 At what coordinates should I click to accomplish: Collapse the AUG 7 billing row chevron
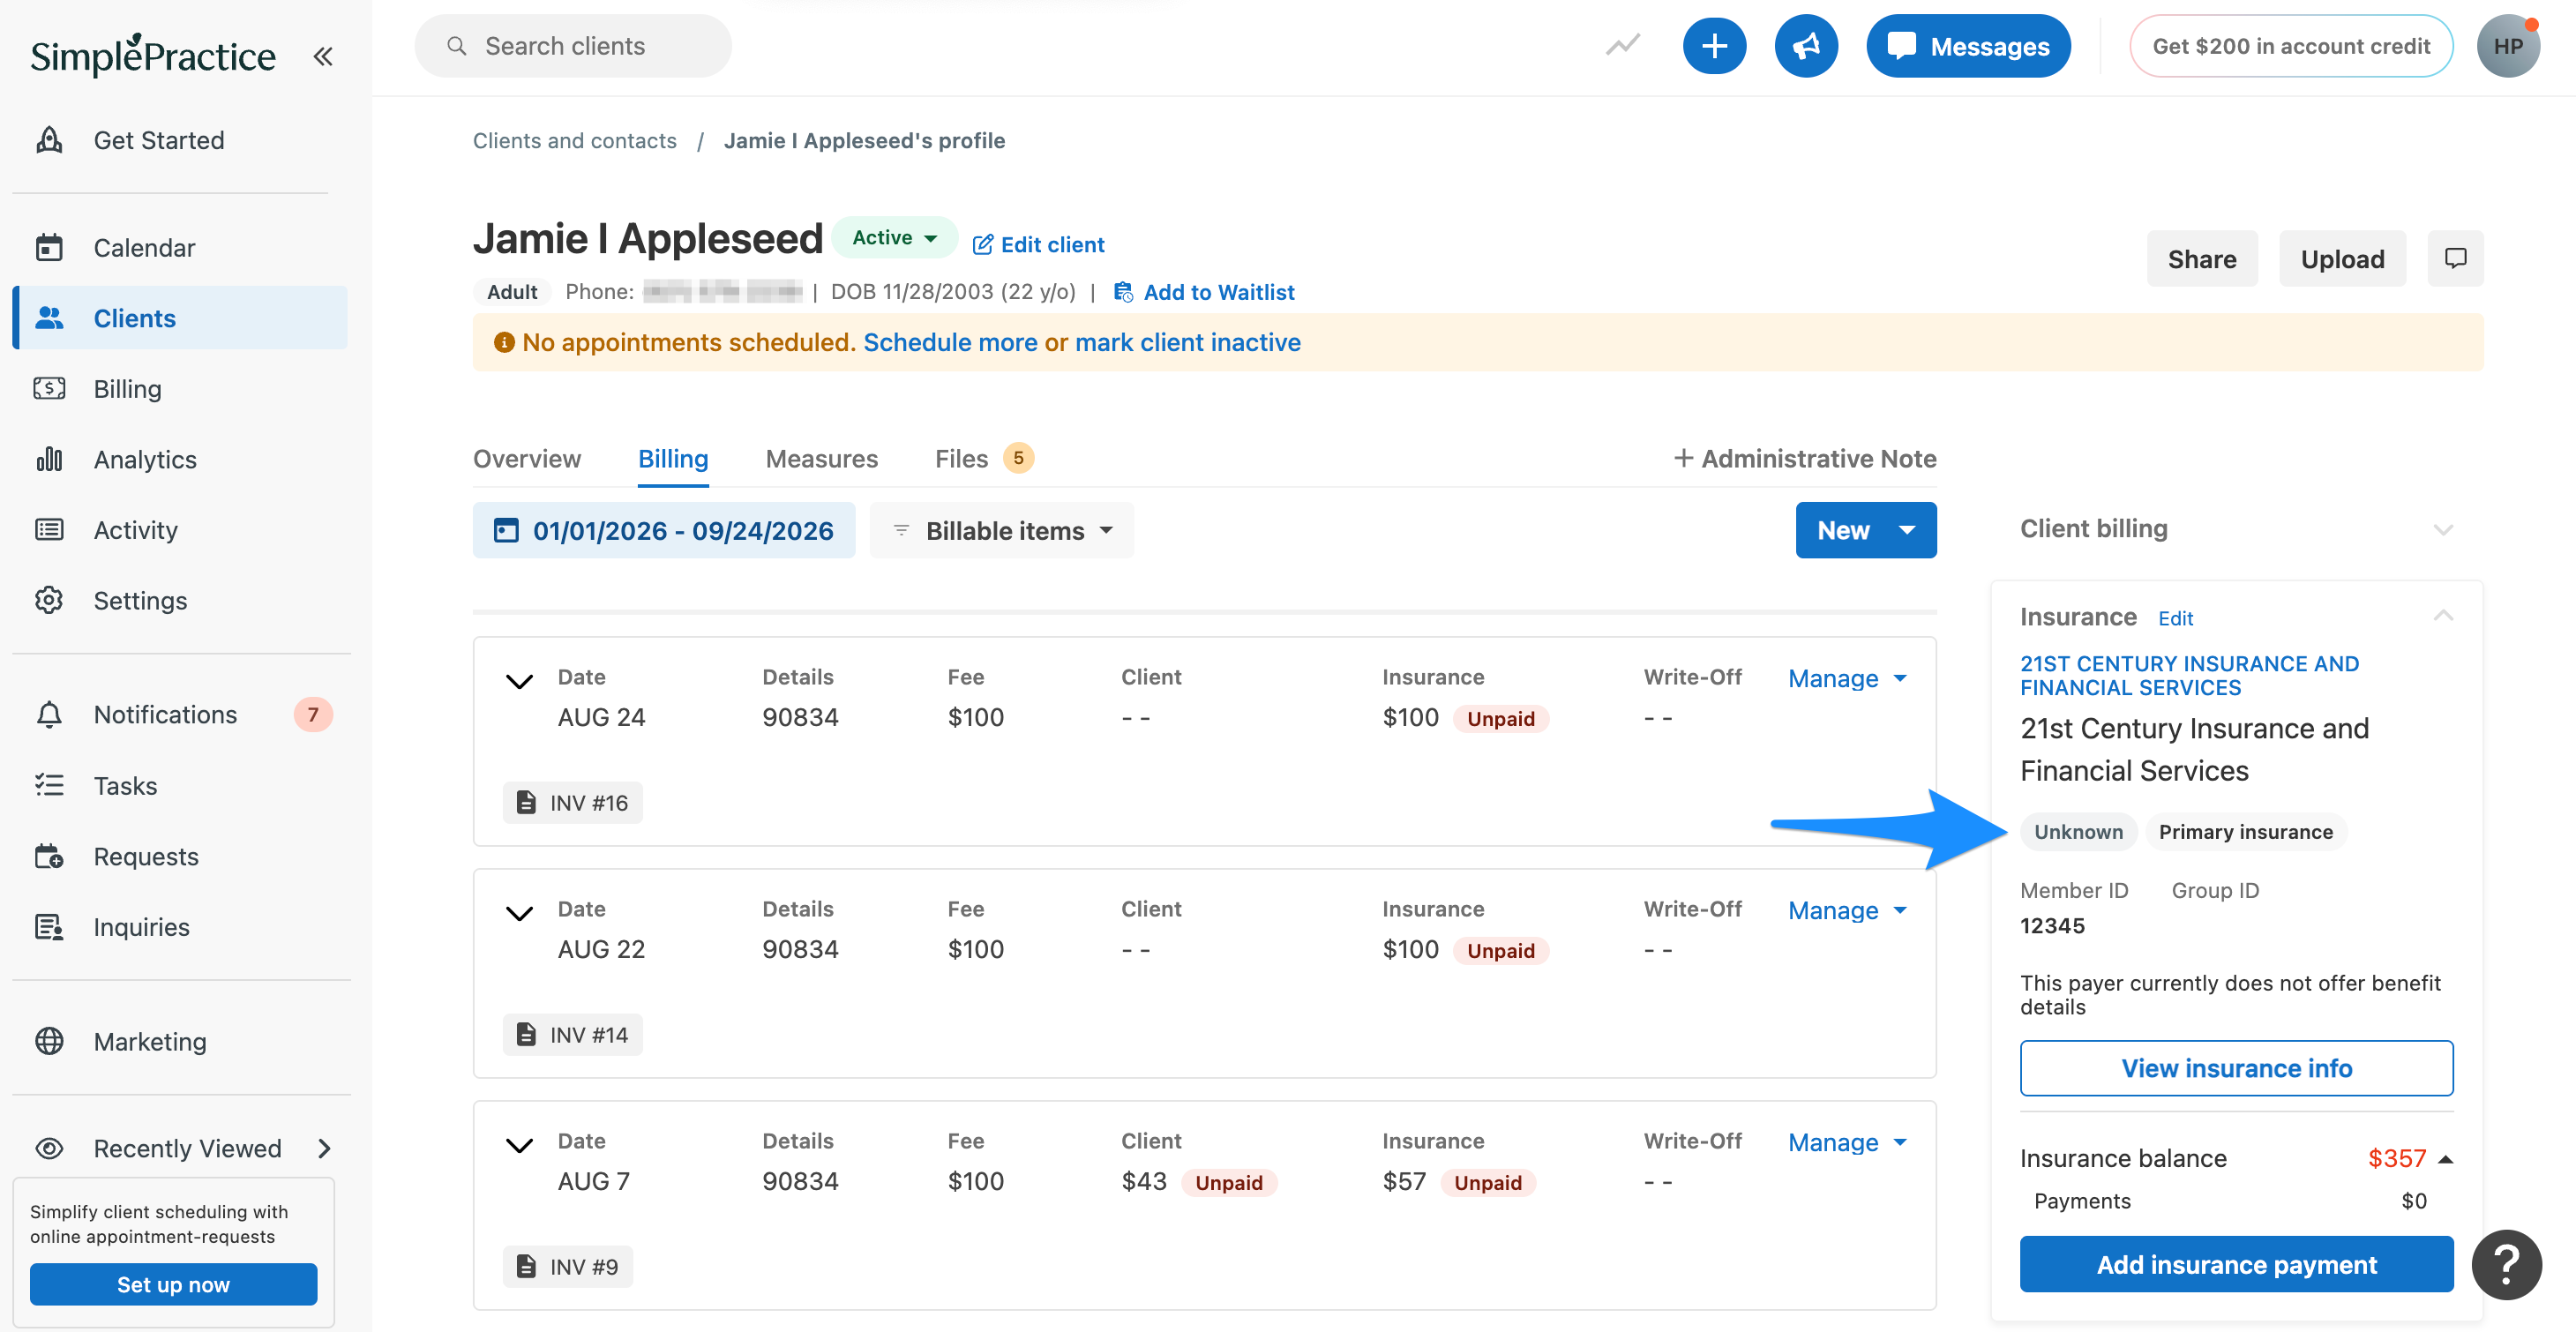(519, 1146)
